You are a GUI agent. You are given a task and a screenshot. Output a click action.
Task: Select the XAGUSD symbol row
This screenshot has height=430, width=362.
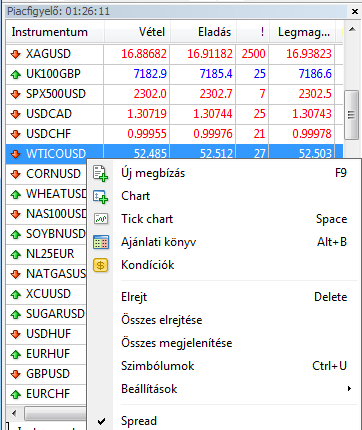tap(175, 54)
